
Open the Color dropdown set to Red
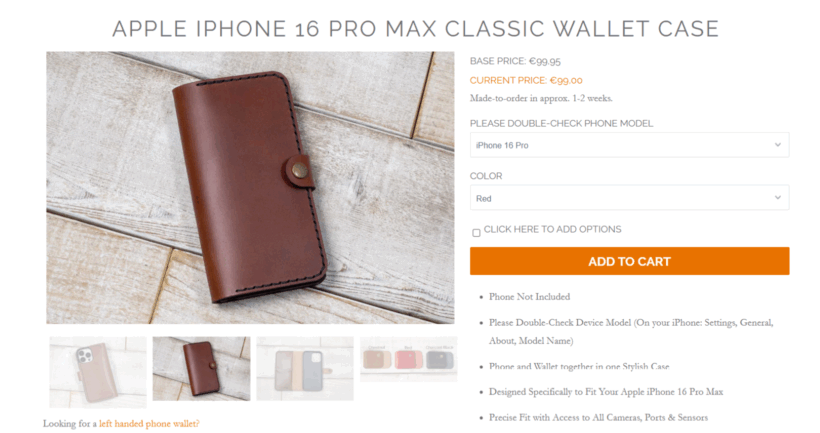coord(629,198)
